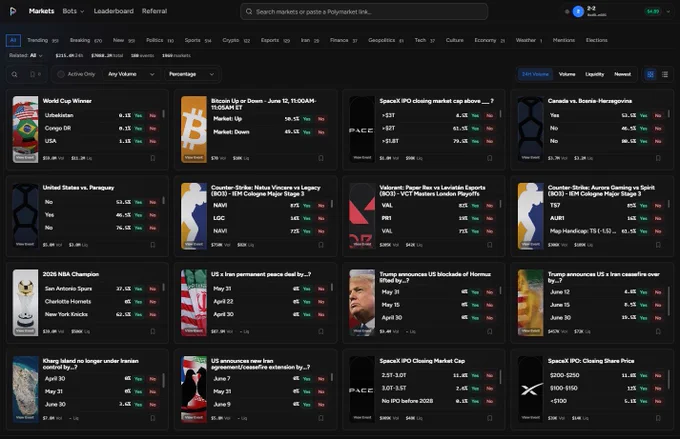Open the green account balance badge
The width and height of the screenshot is (680, 439).
(653, 12)
